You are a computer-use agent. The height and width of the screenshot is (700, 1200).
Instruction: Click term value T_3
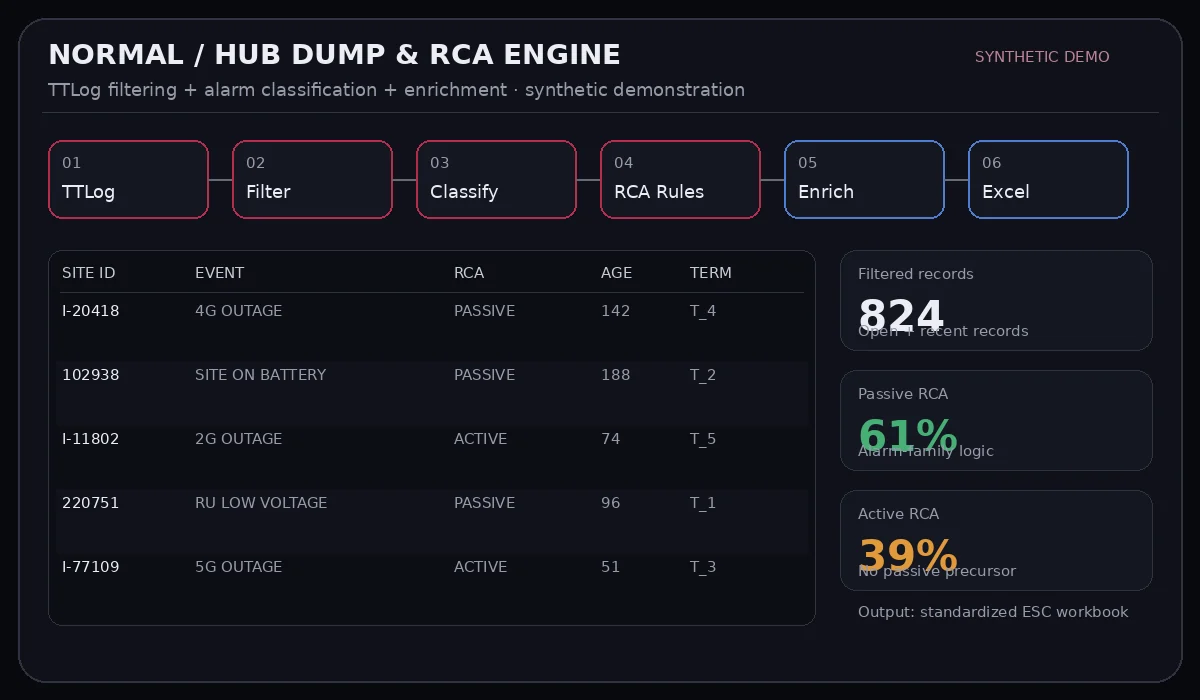pyautogui.click(x=703, y=567)
